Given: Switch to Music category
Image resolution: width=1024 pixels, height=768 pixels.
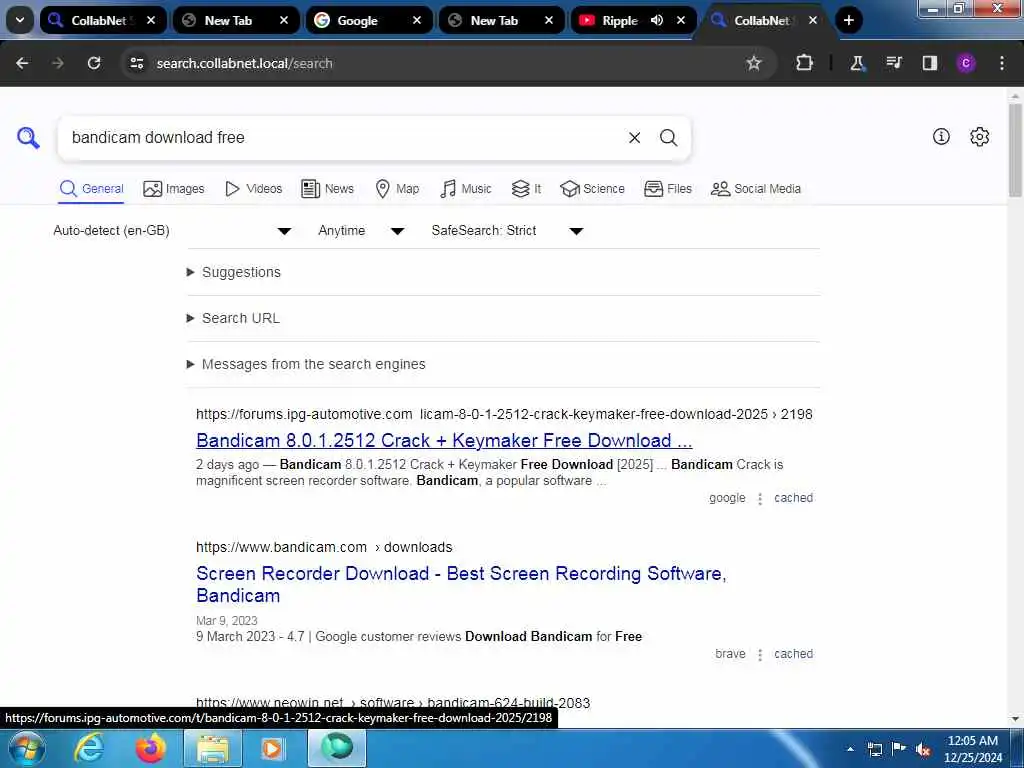Looking at the screenshot, I should (x=466, y=189).
